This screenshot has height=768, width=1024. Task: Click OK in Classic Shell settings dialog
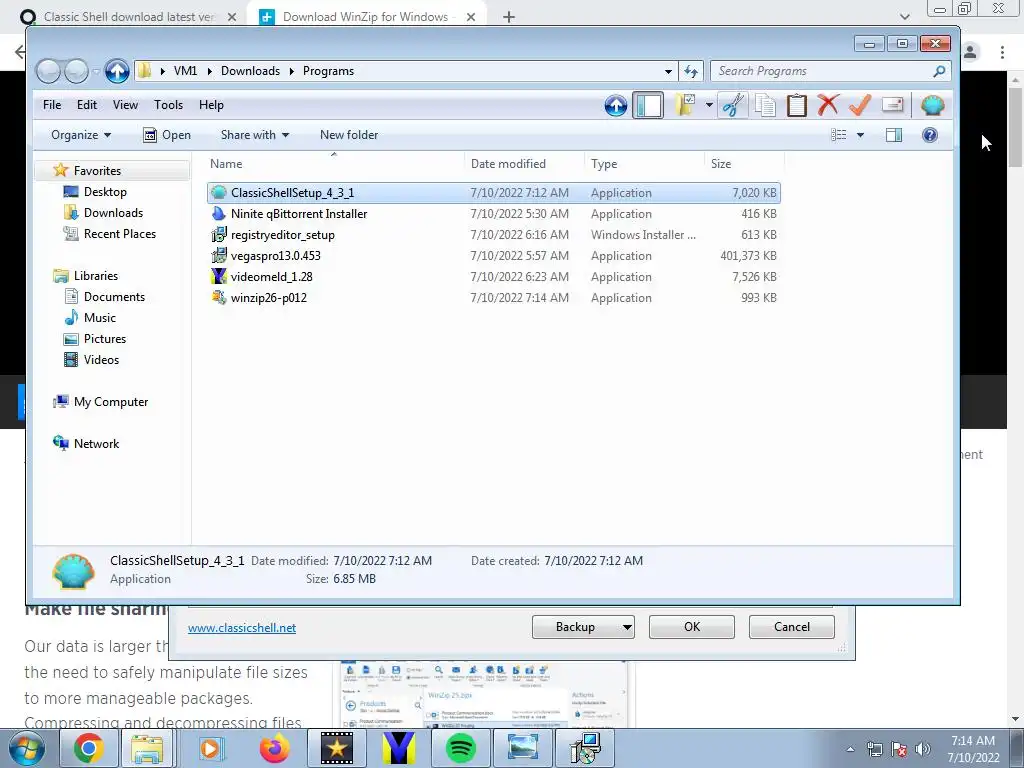(692, 627)
